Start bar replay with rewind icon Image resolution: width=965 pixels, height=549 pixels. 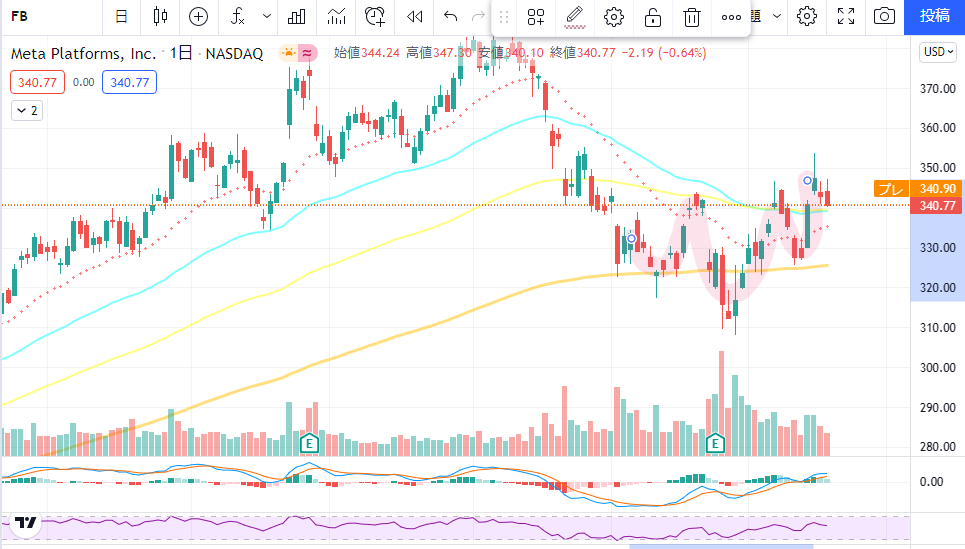(x=415, y=17)
